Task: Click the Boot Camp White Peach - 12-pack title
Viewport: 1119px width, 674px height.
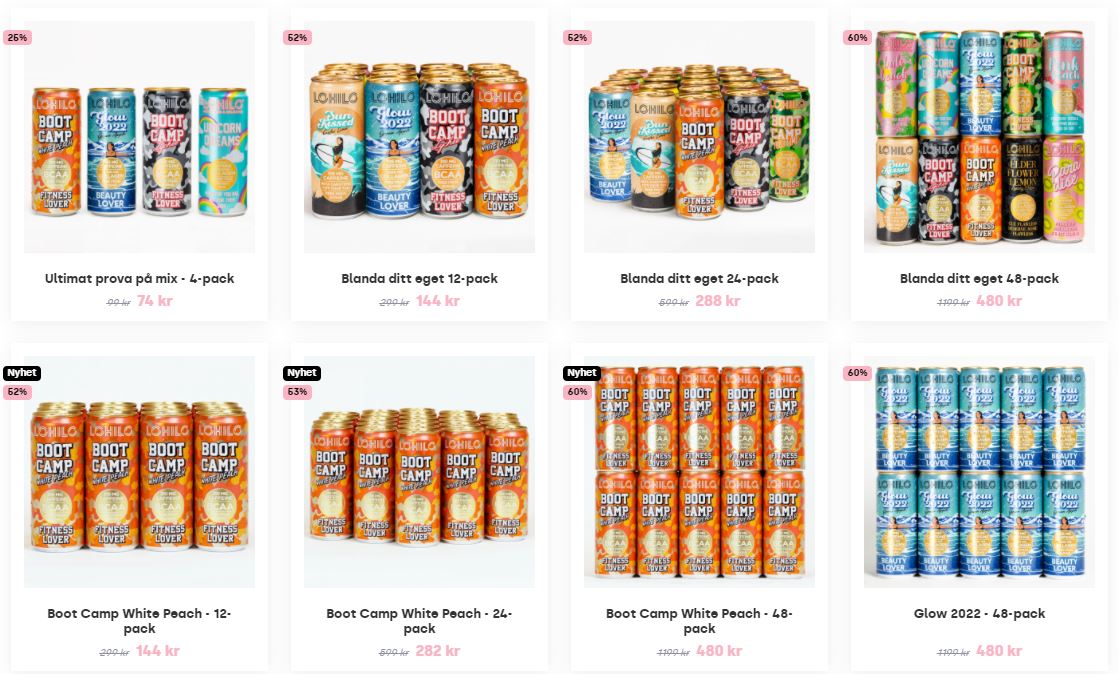Action: tap(139, 620)
